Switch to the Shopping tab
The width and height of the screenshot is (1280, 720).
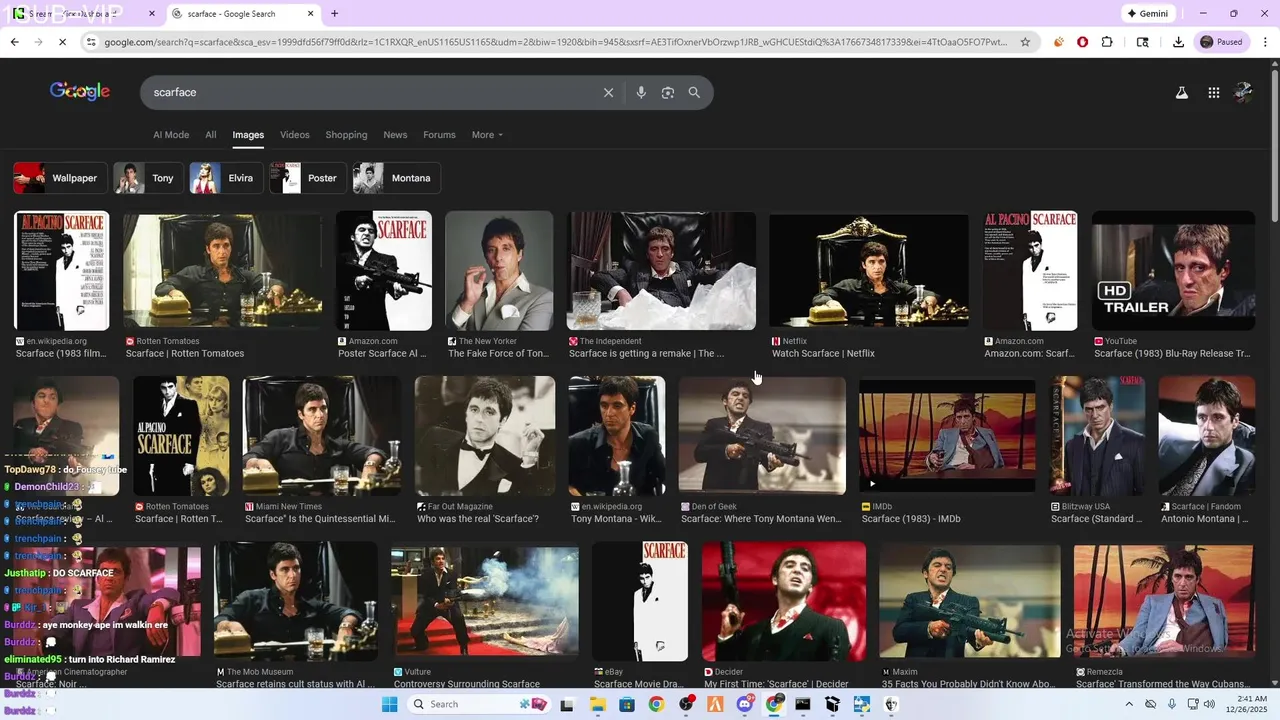pos(346,135)
